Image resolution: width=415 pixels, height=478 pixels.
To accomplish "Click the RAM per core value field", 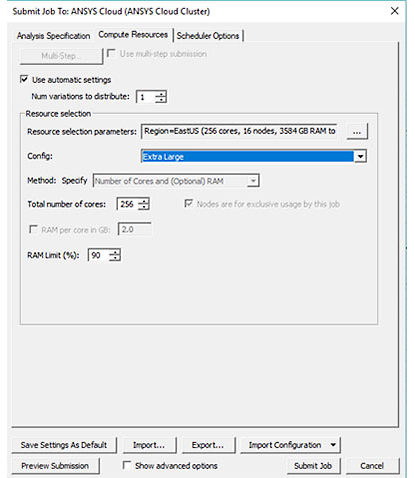I will [135, 229].
